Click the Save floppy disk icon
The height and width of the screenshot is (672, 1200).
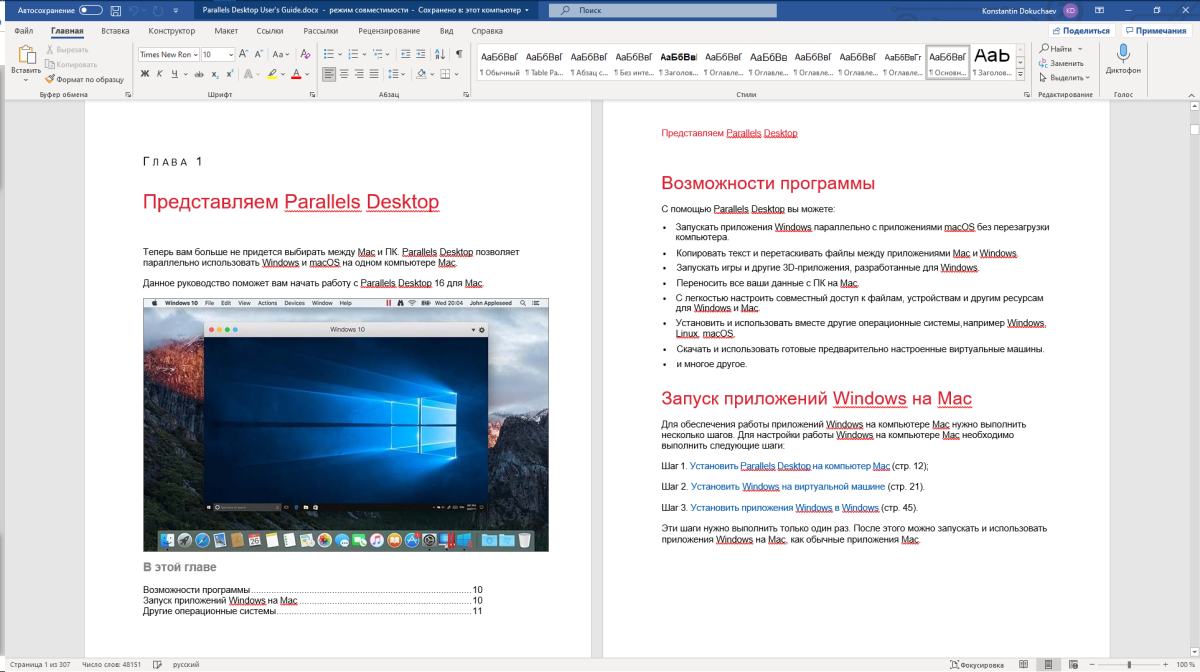pyautogui.click(x=115, y=10)
